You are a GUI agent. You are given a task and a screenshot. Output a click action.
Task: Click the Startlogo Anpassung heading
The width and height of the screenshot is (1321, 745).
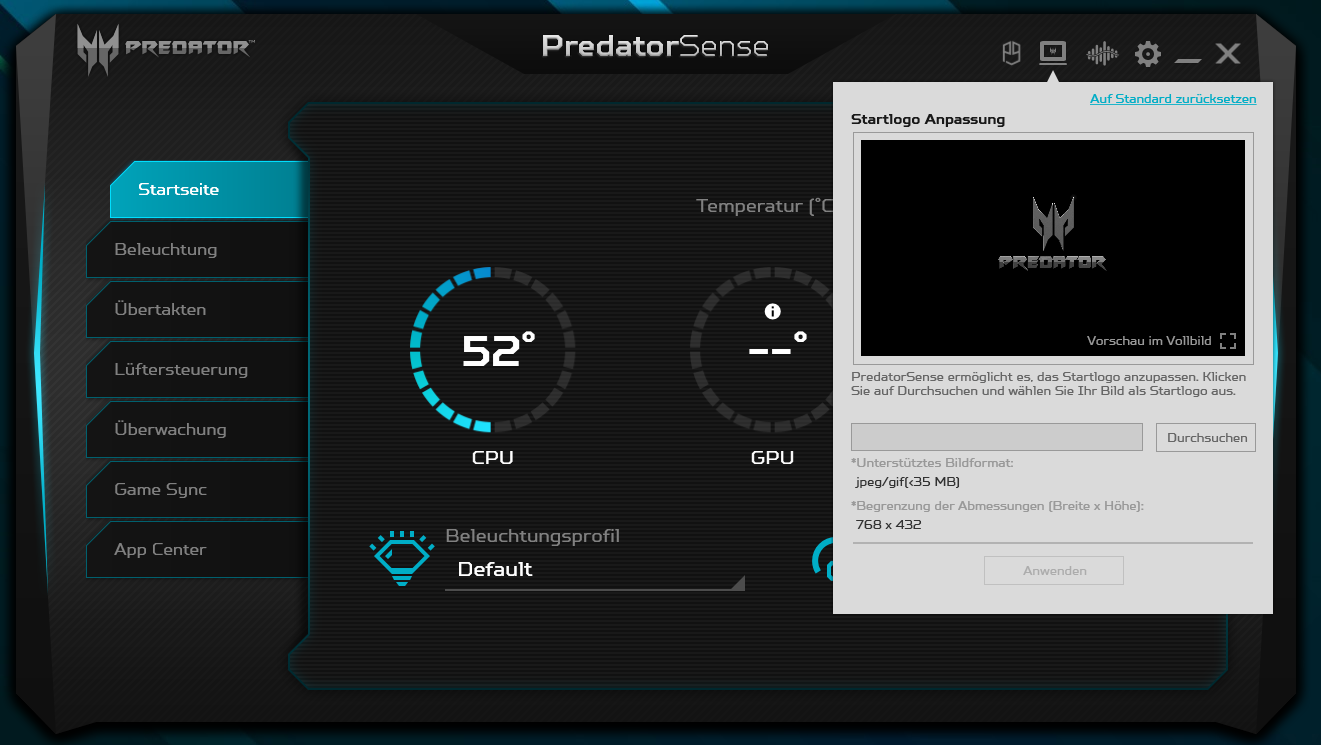click(928, 119)
